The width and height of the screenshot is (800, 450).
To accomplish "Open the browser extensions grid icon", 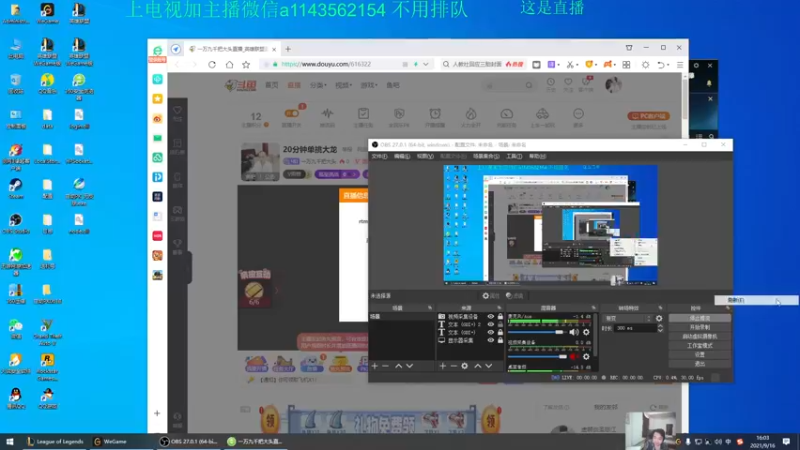I will click(x=626, y=65).
